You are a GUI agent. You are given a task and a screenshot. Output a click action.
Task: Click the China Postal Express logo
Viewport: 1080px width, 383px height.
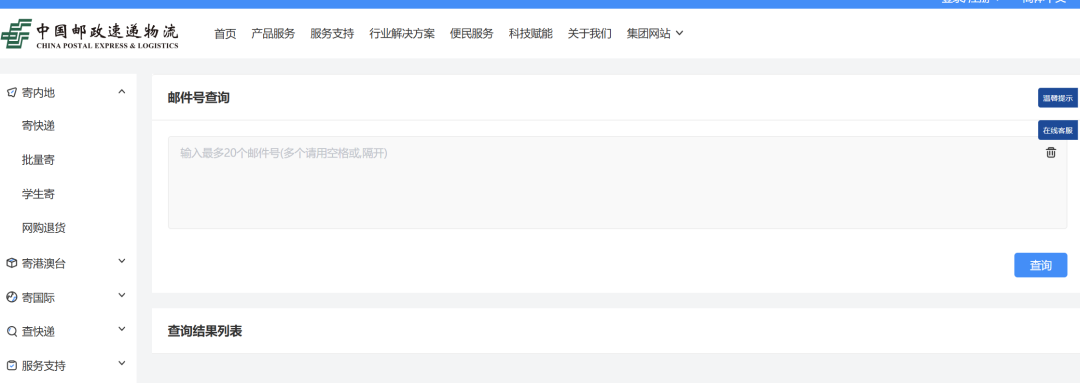pos(90,34)
